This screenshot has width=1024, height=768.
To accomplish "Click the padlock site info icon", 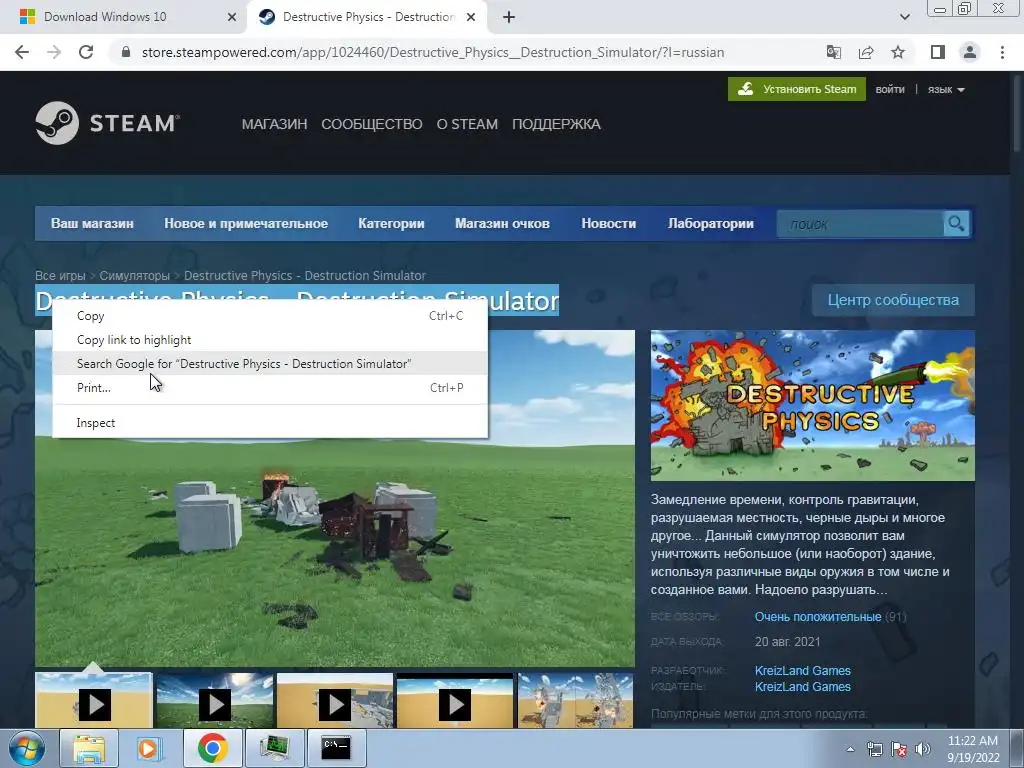I will click(x=126, y=52).
